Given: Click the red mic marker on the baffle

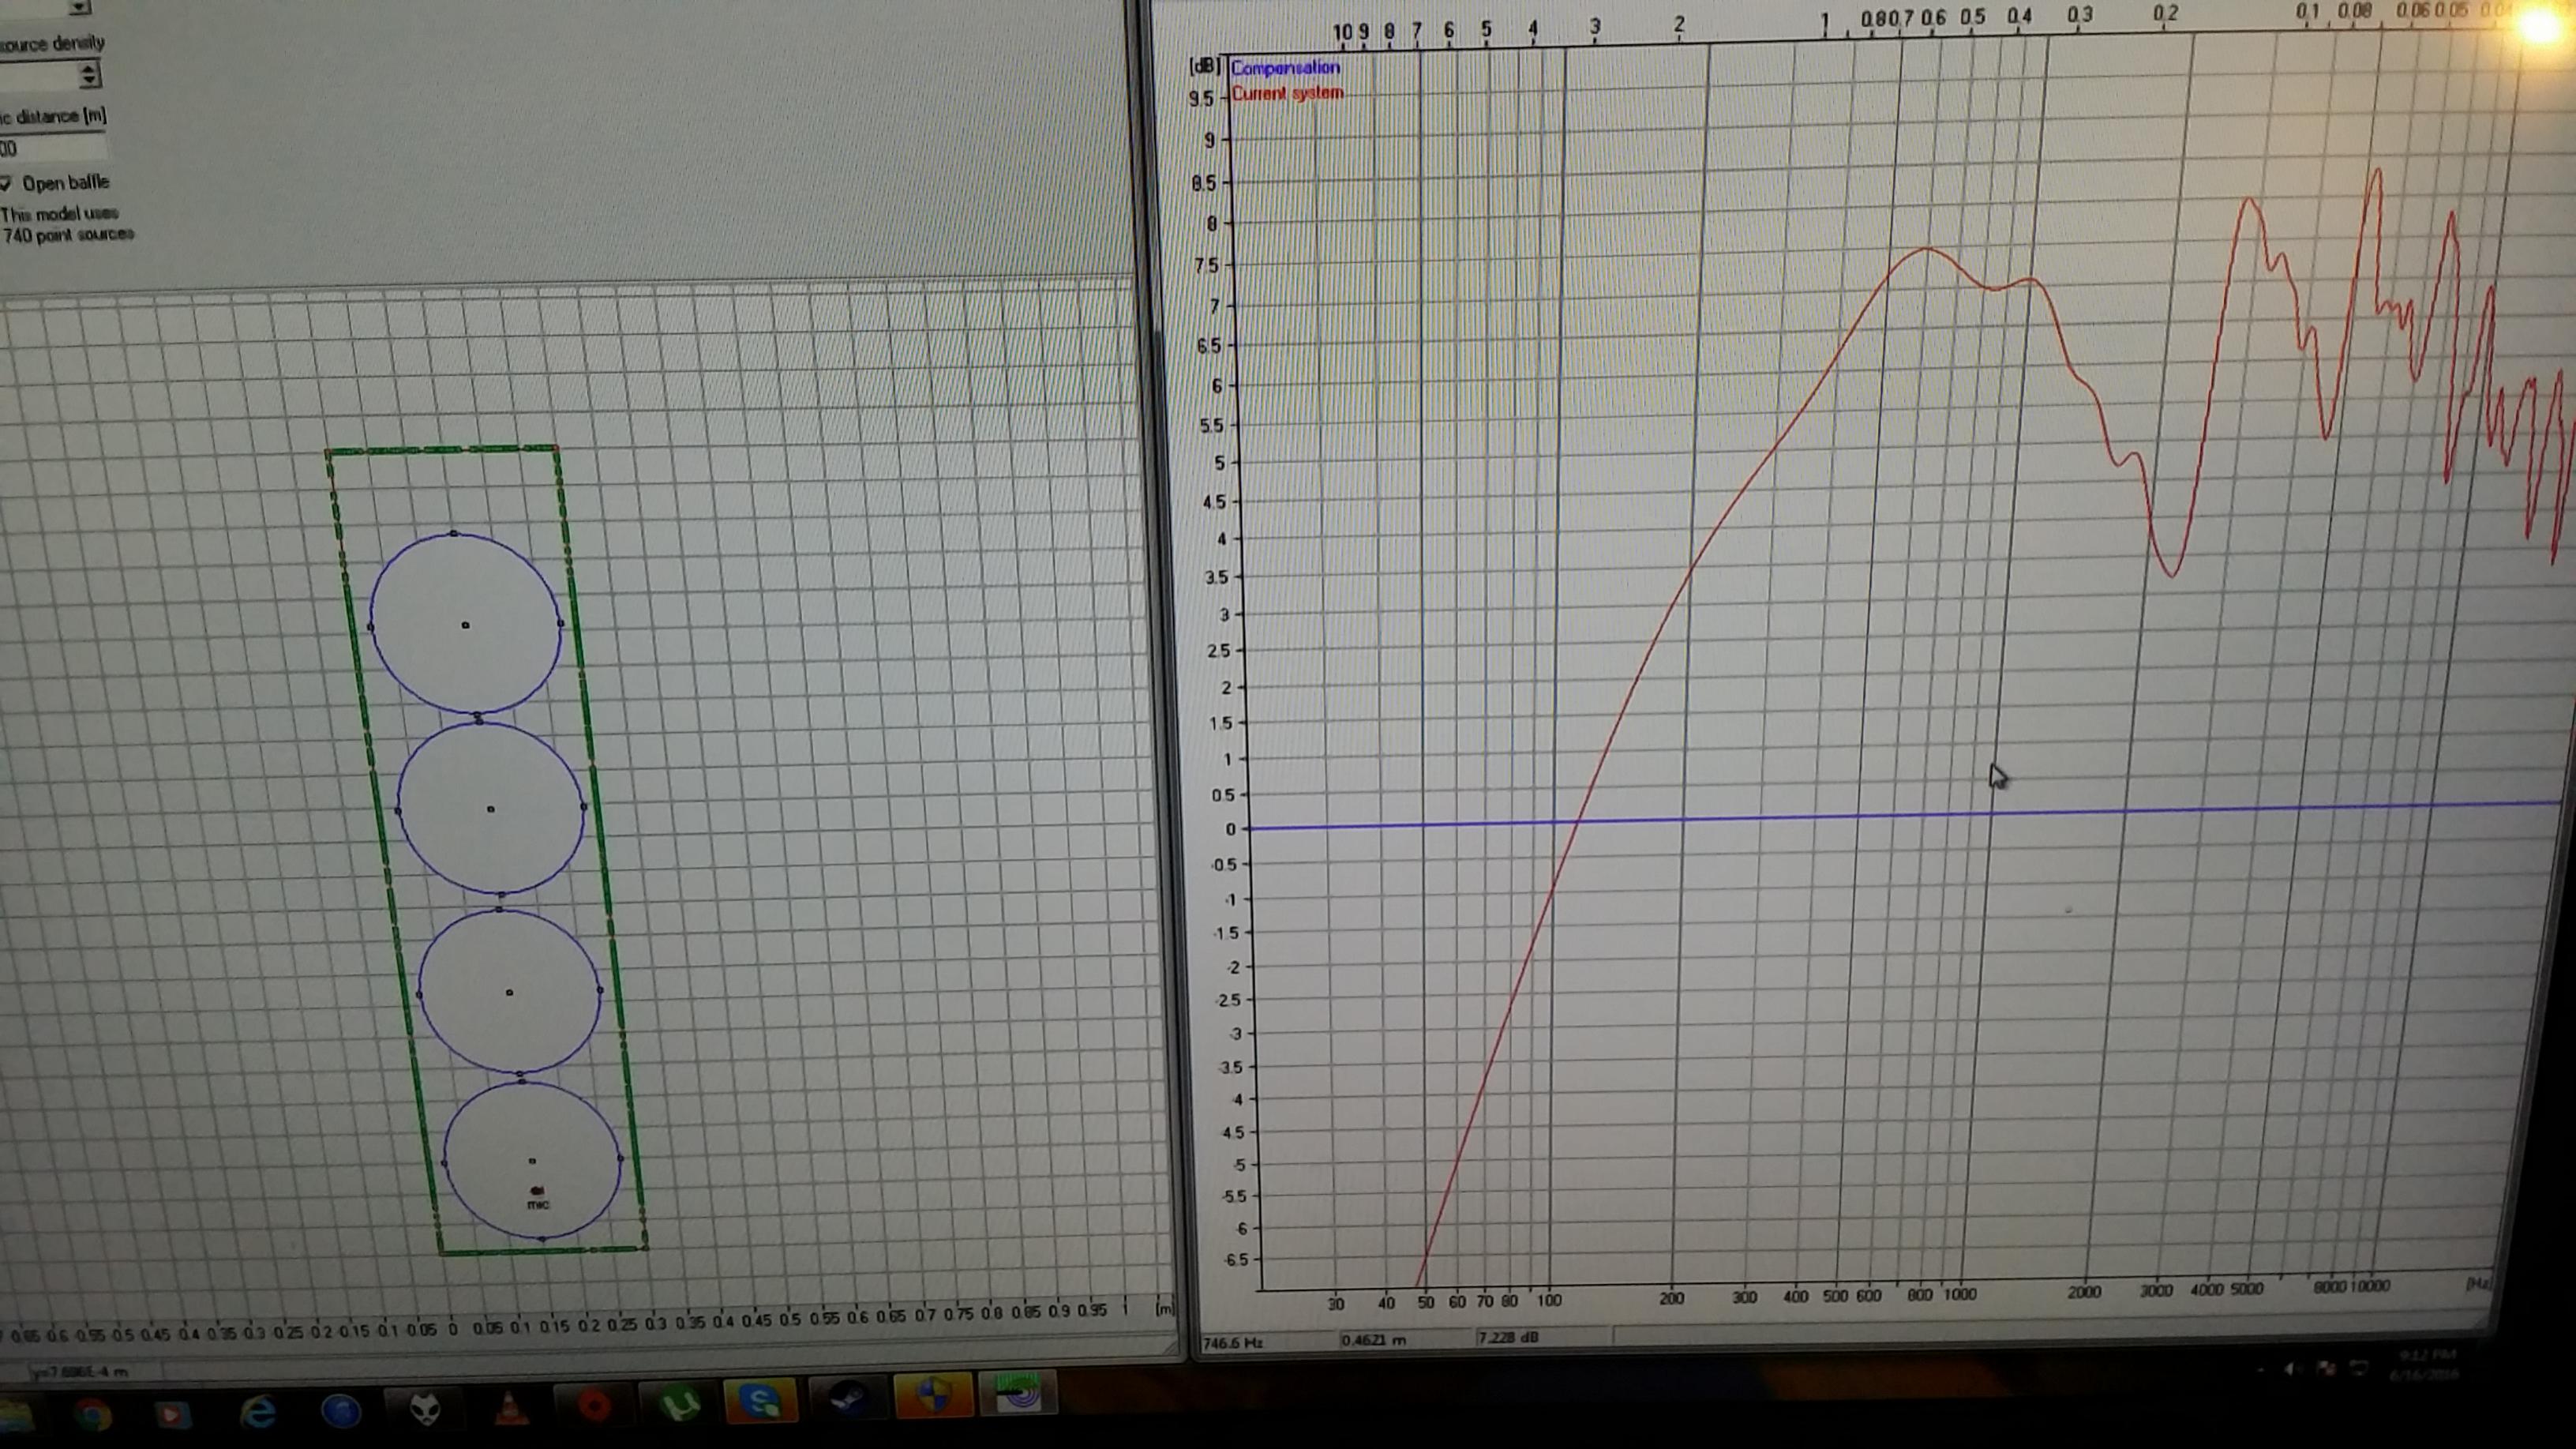Looking at the screenshot, I should (537, 1190).
